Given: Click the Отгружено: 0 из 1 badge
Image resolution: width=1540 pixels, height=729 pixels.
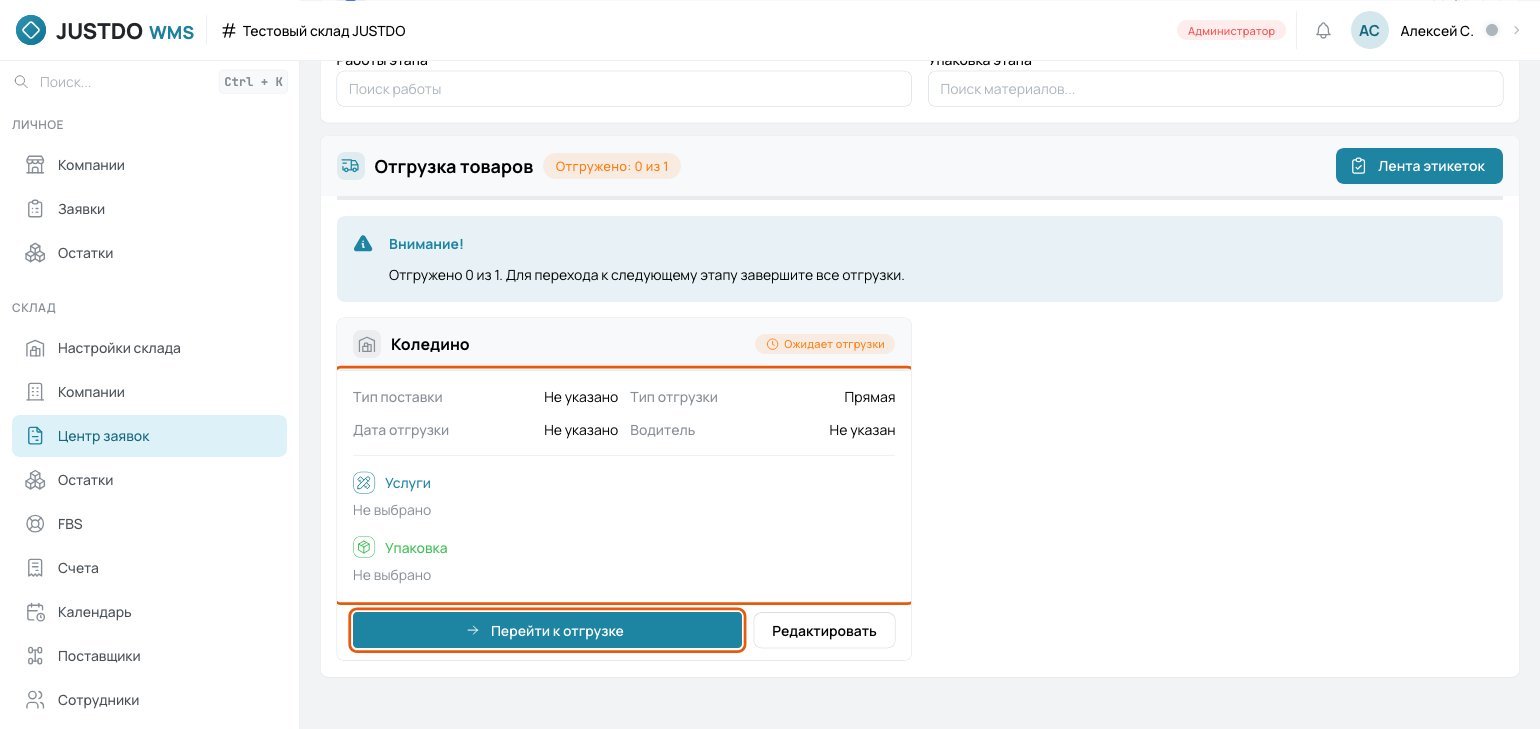Looking at the screenshot, I should point(612,166).
